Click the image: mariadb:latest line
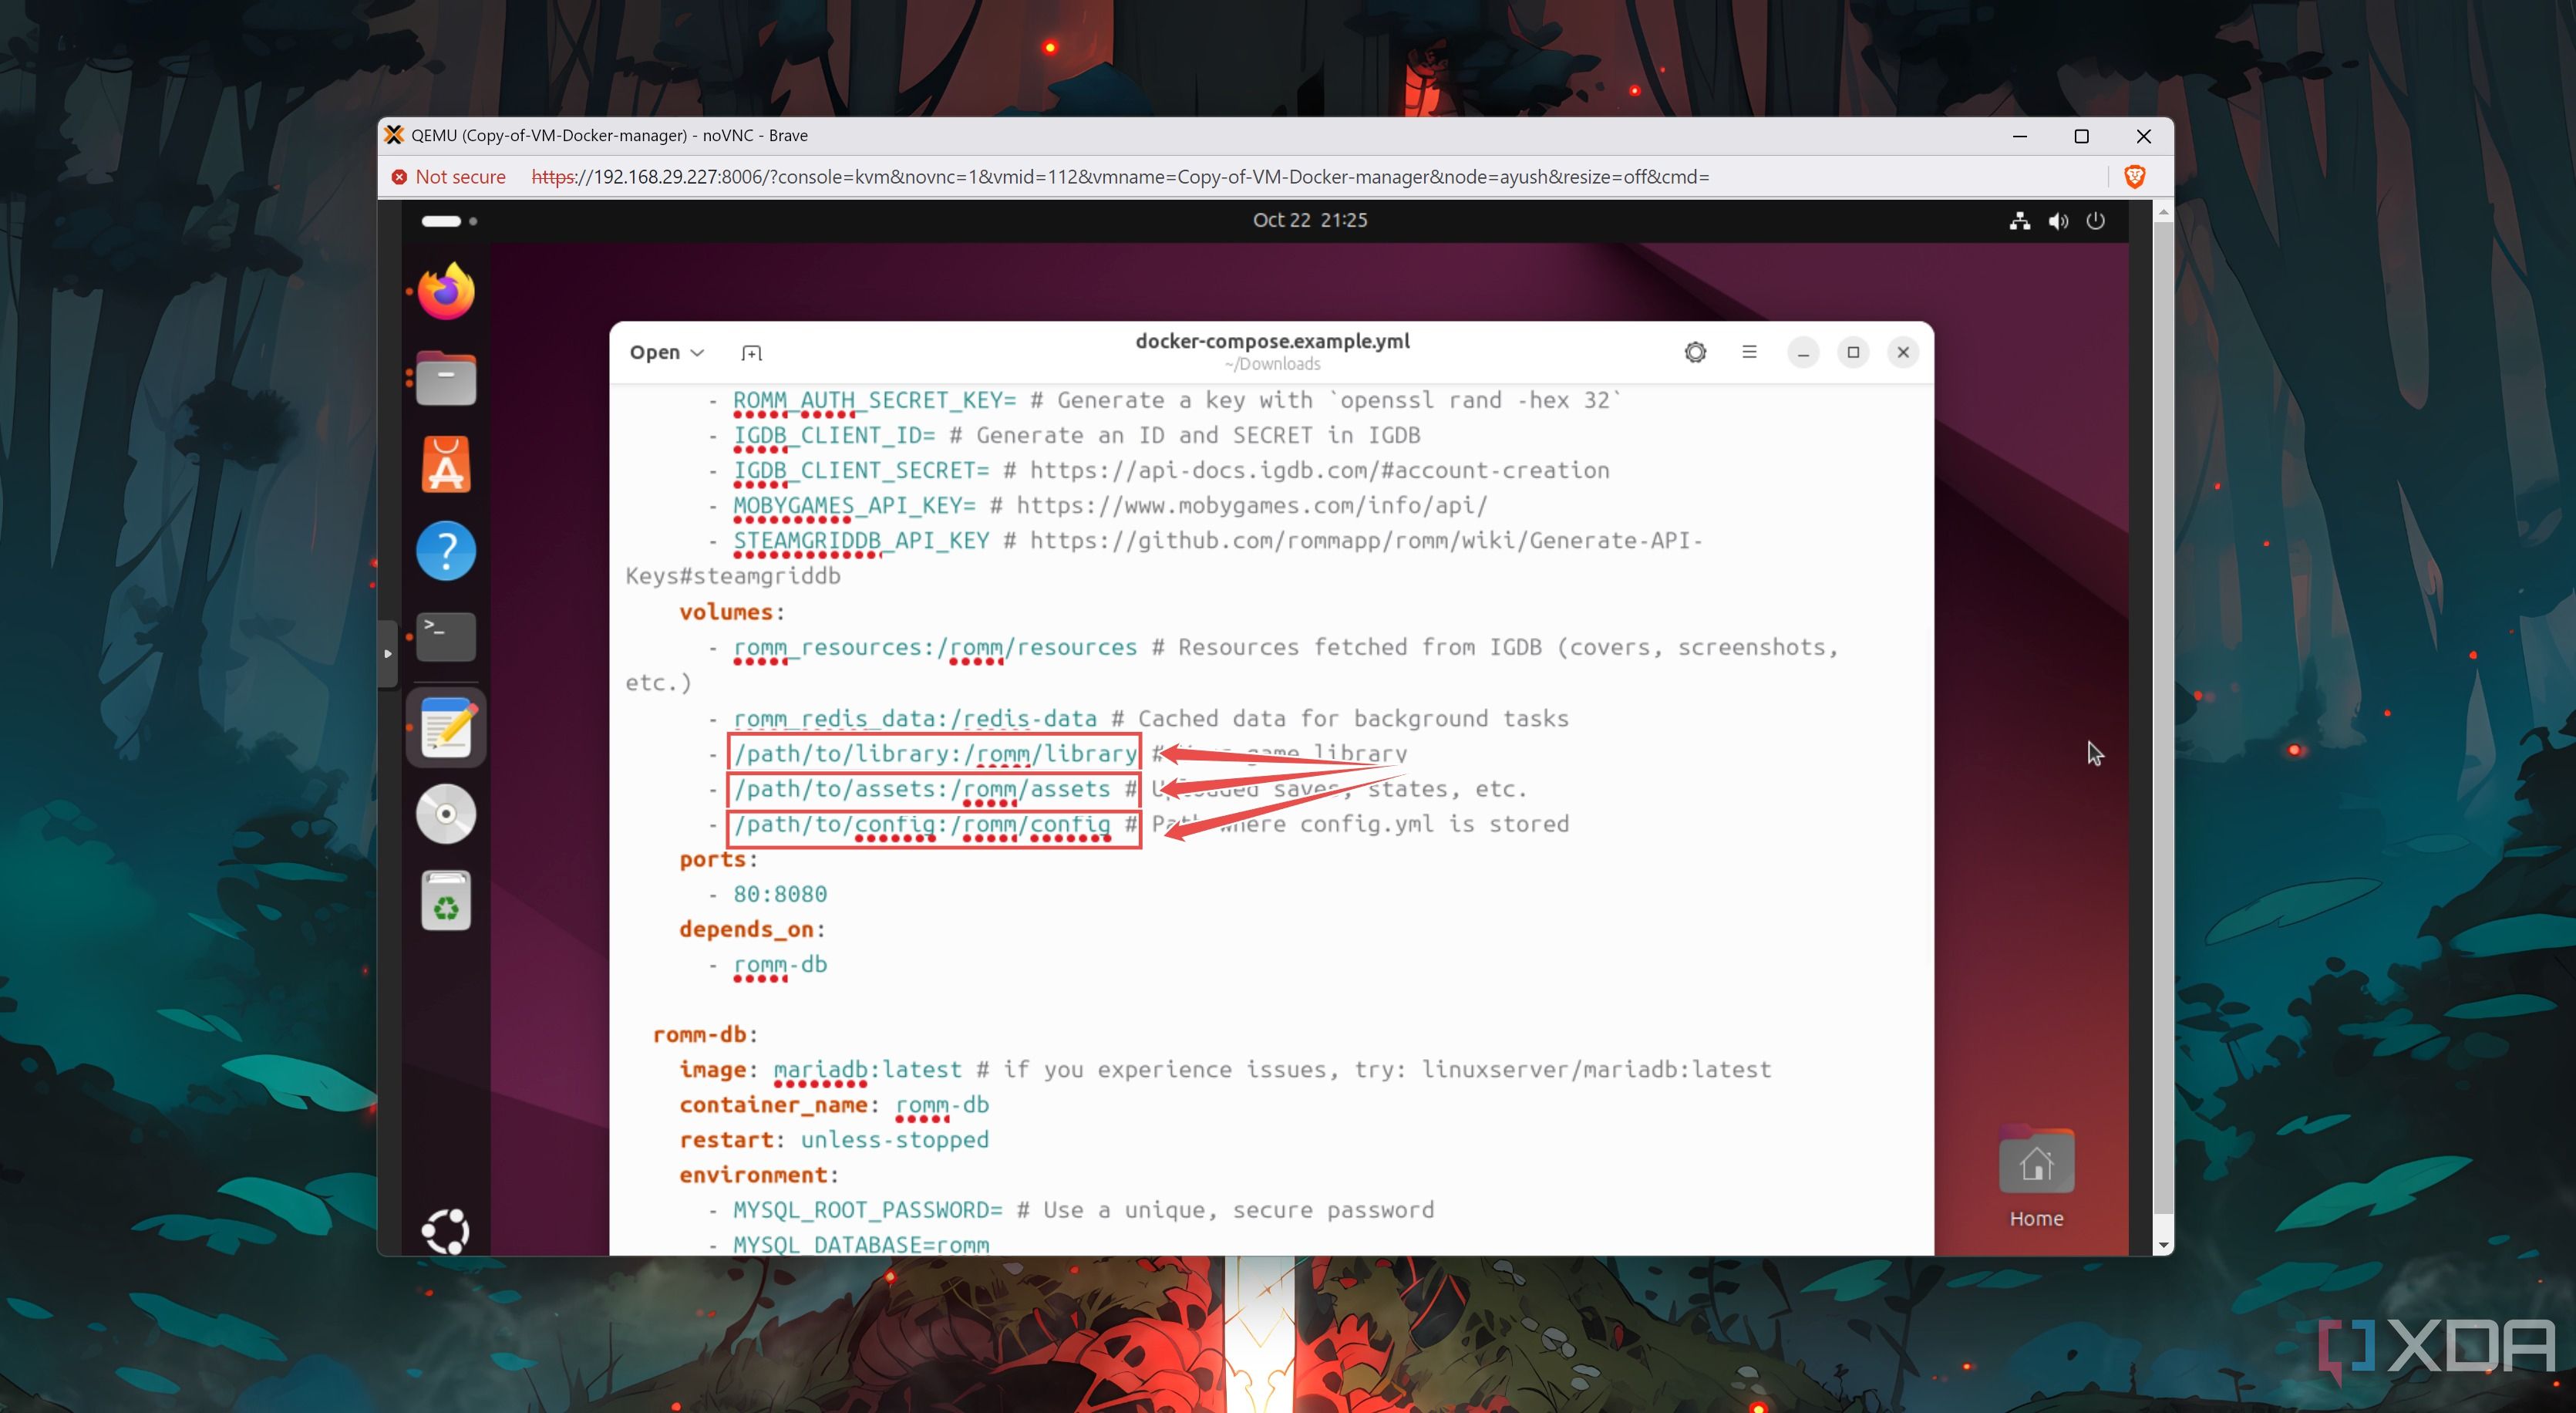 tap(1225, 1070)
